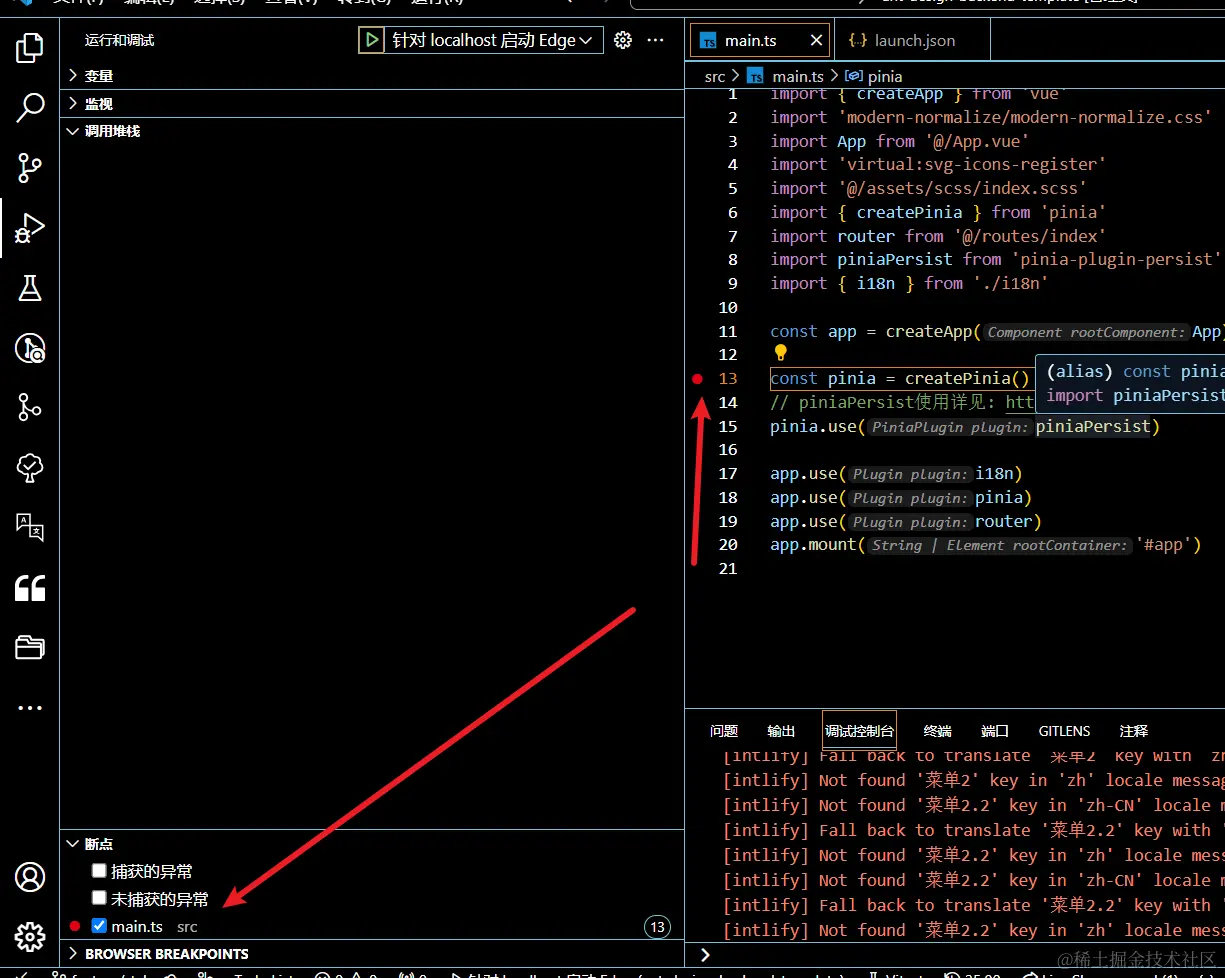Image resolution: width=1225 pixels, height=978 pixels.
Task: Open the 端口 panel tab
Action: pyautogui.click(x=995, y=731)
